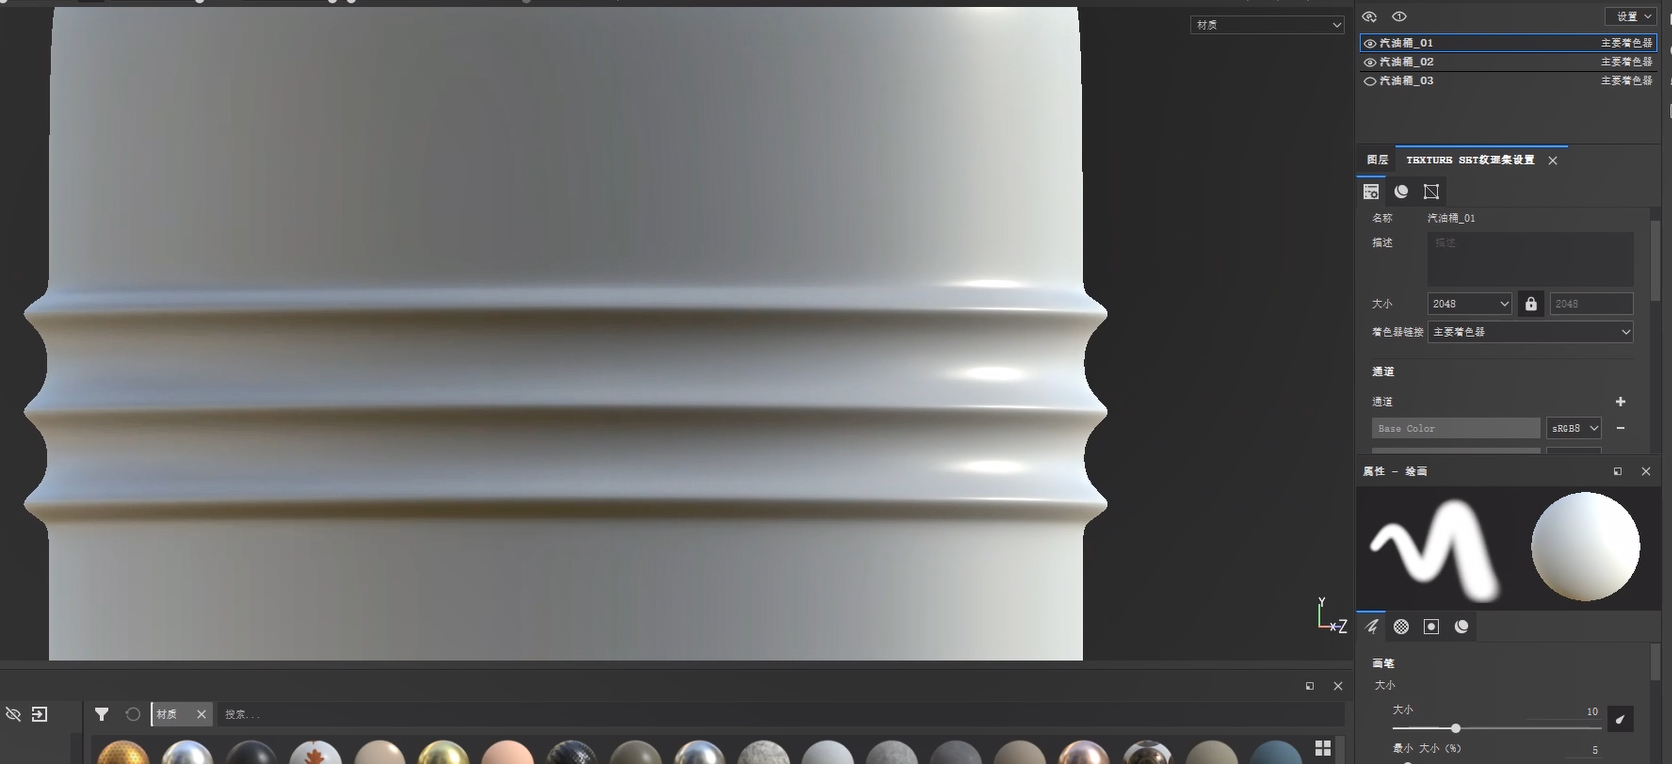Open the 着色器链接 主要着色器 dropdown

pyautogui.click(x=1530, y=332)
